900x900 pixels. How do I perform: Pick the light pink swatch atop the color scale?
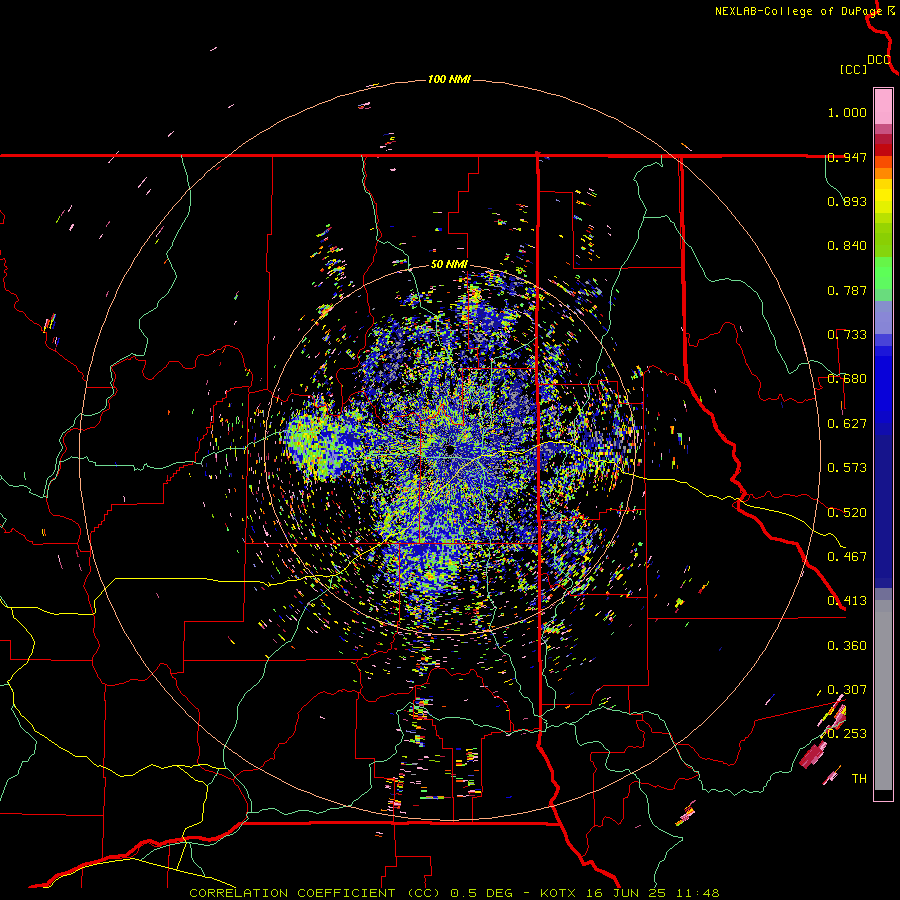[x=883, y=106]
